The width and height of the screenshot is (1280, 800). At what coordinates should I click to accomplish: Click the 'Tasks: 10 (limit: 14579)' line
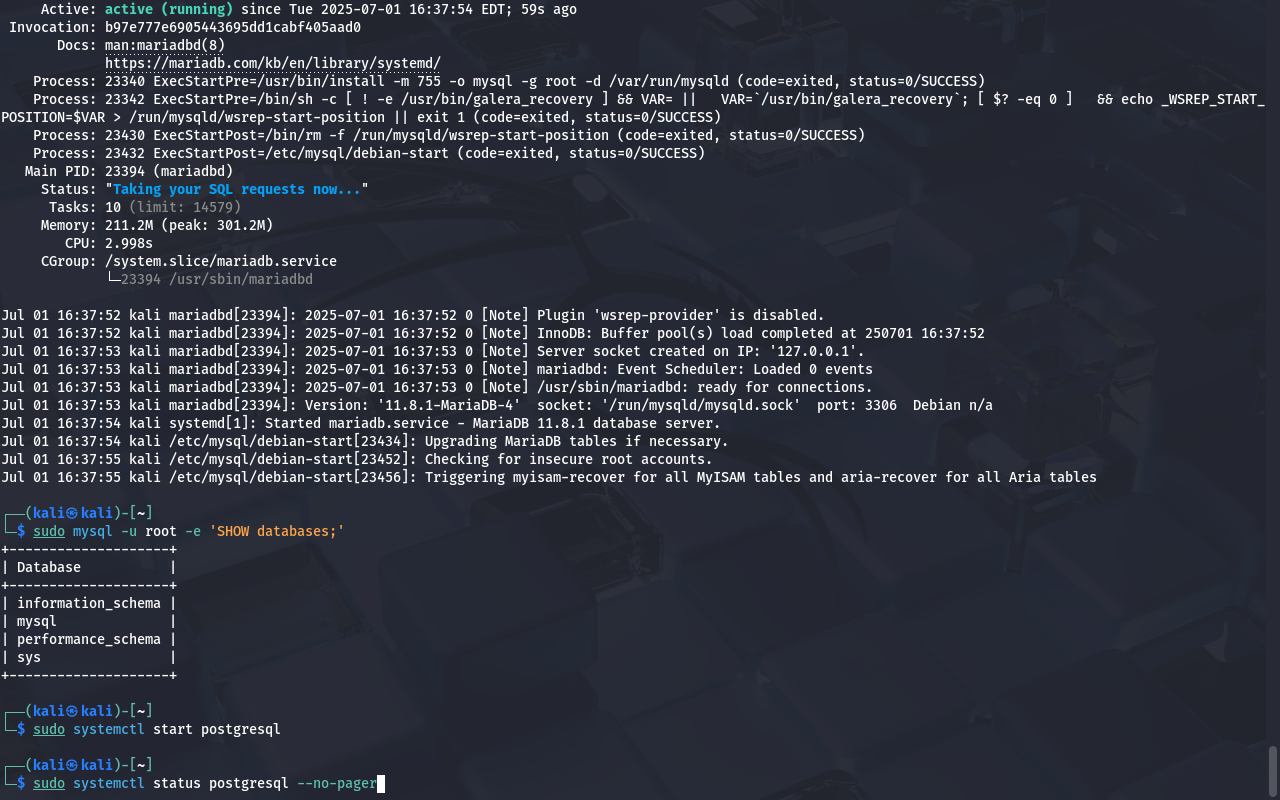pyautogui.click(x=145, y=207)
